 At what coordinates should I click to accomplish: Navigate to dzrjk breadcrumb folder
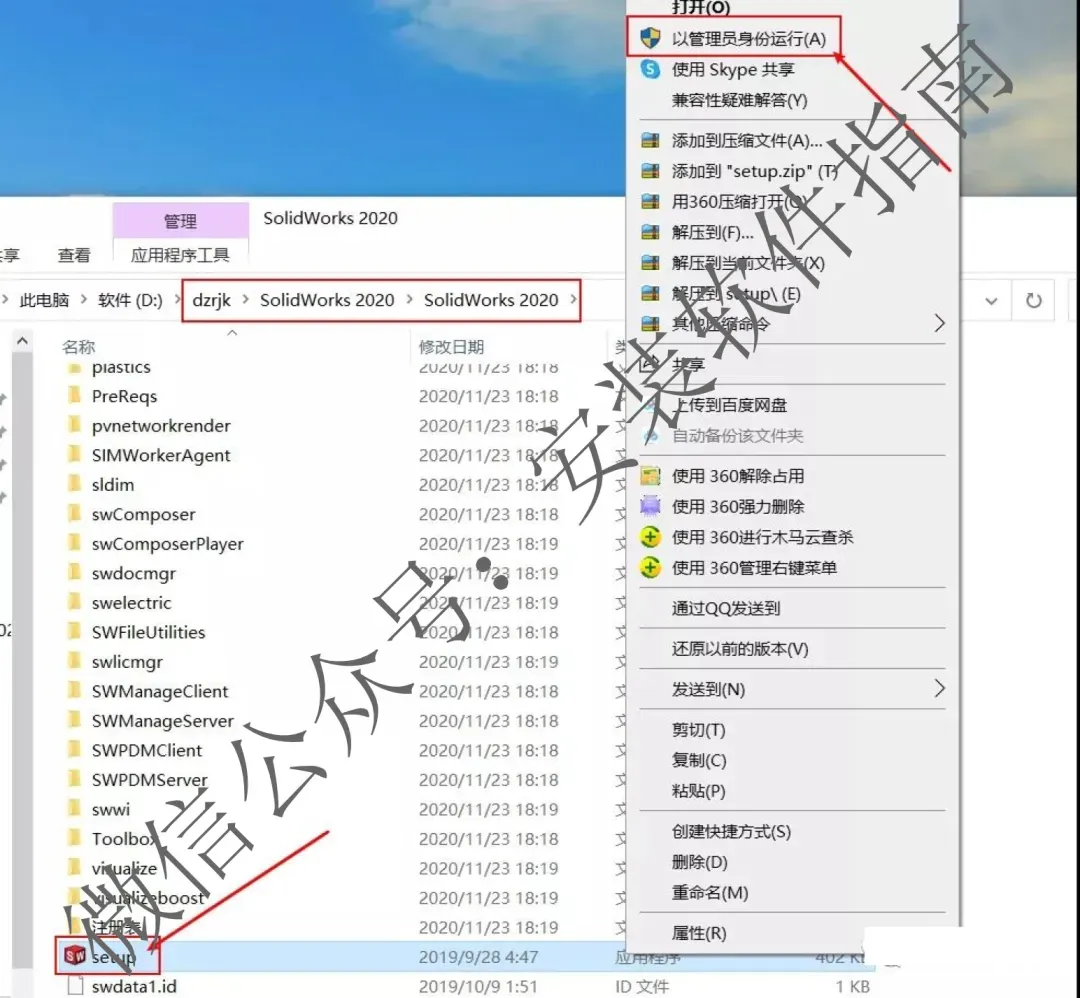211,300
